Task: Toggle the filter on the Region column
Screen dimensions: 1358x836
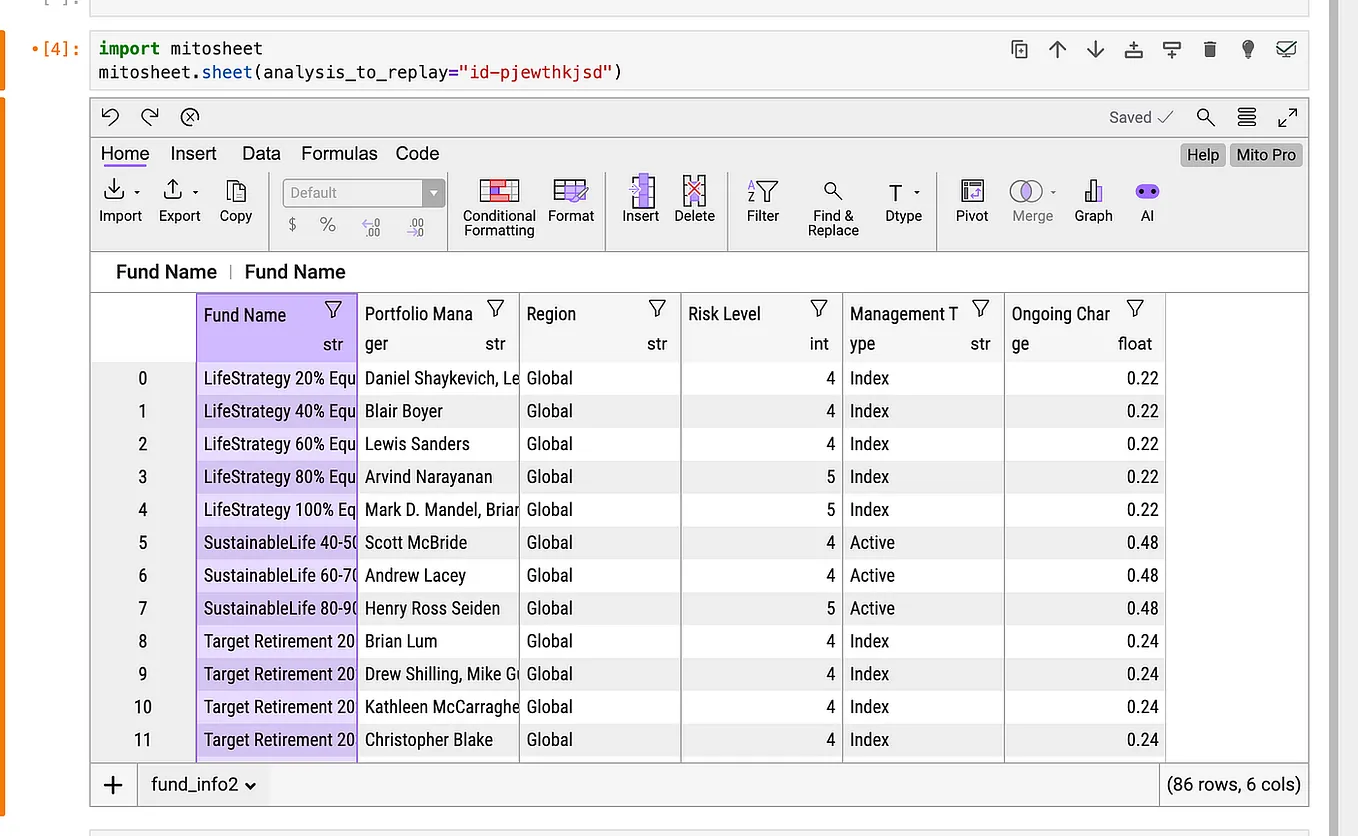Action: pyautogui.click(x=657, y=308)
